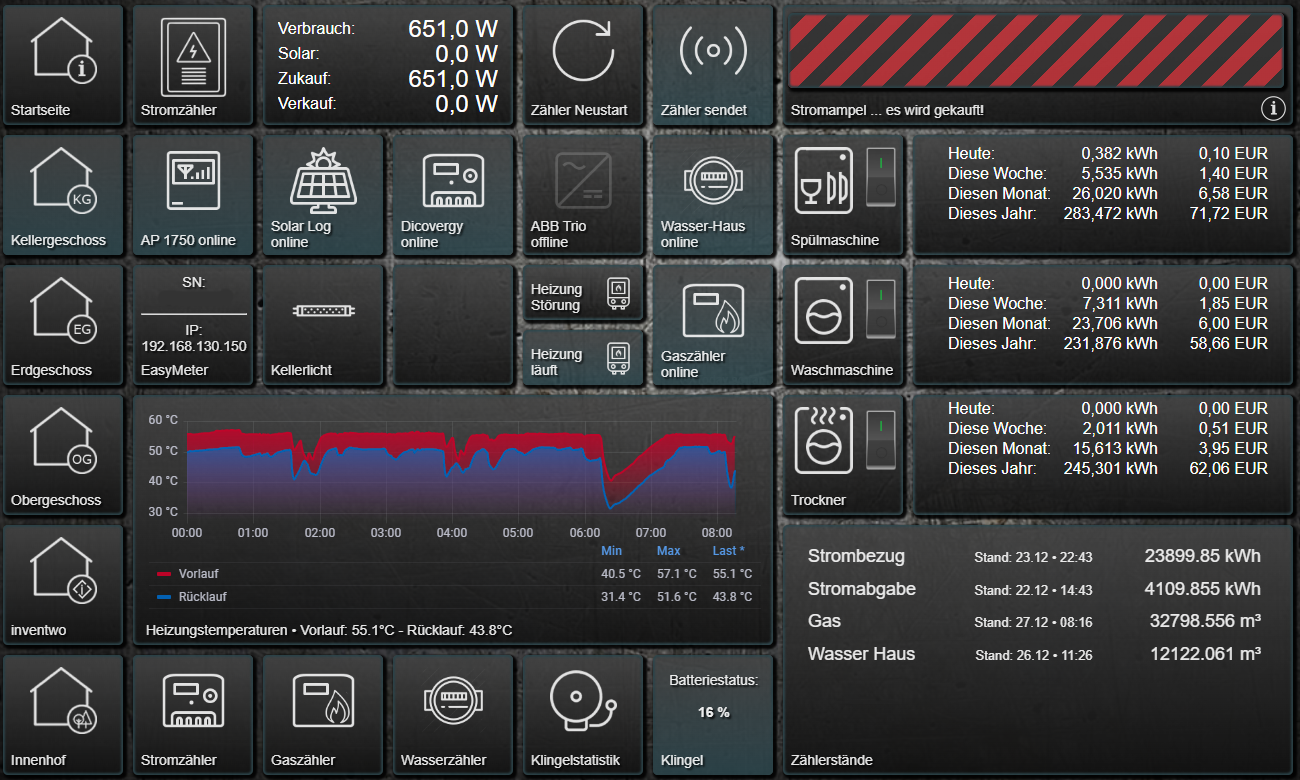Screen dimensions: 1300x780
Task: Click the AP 1750 online access point tile
Action: point(193,195)
